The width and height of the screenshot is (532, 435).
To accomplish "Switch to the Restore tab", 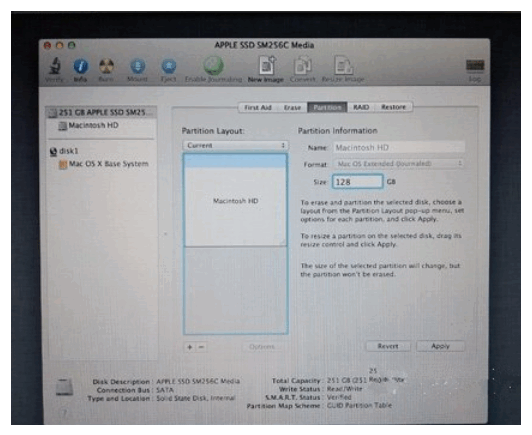I will pos(394,107).
